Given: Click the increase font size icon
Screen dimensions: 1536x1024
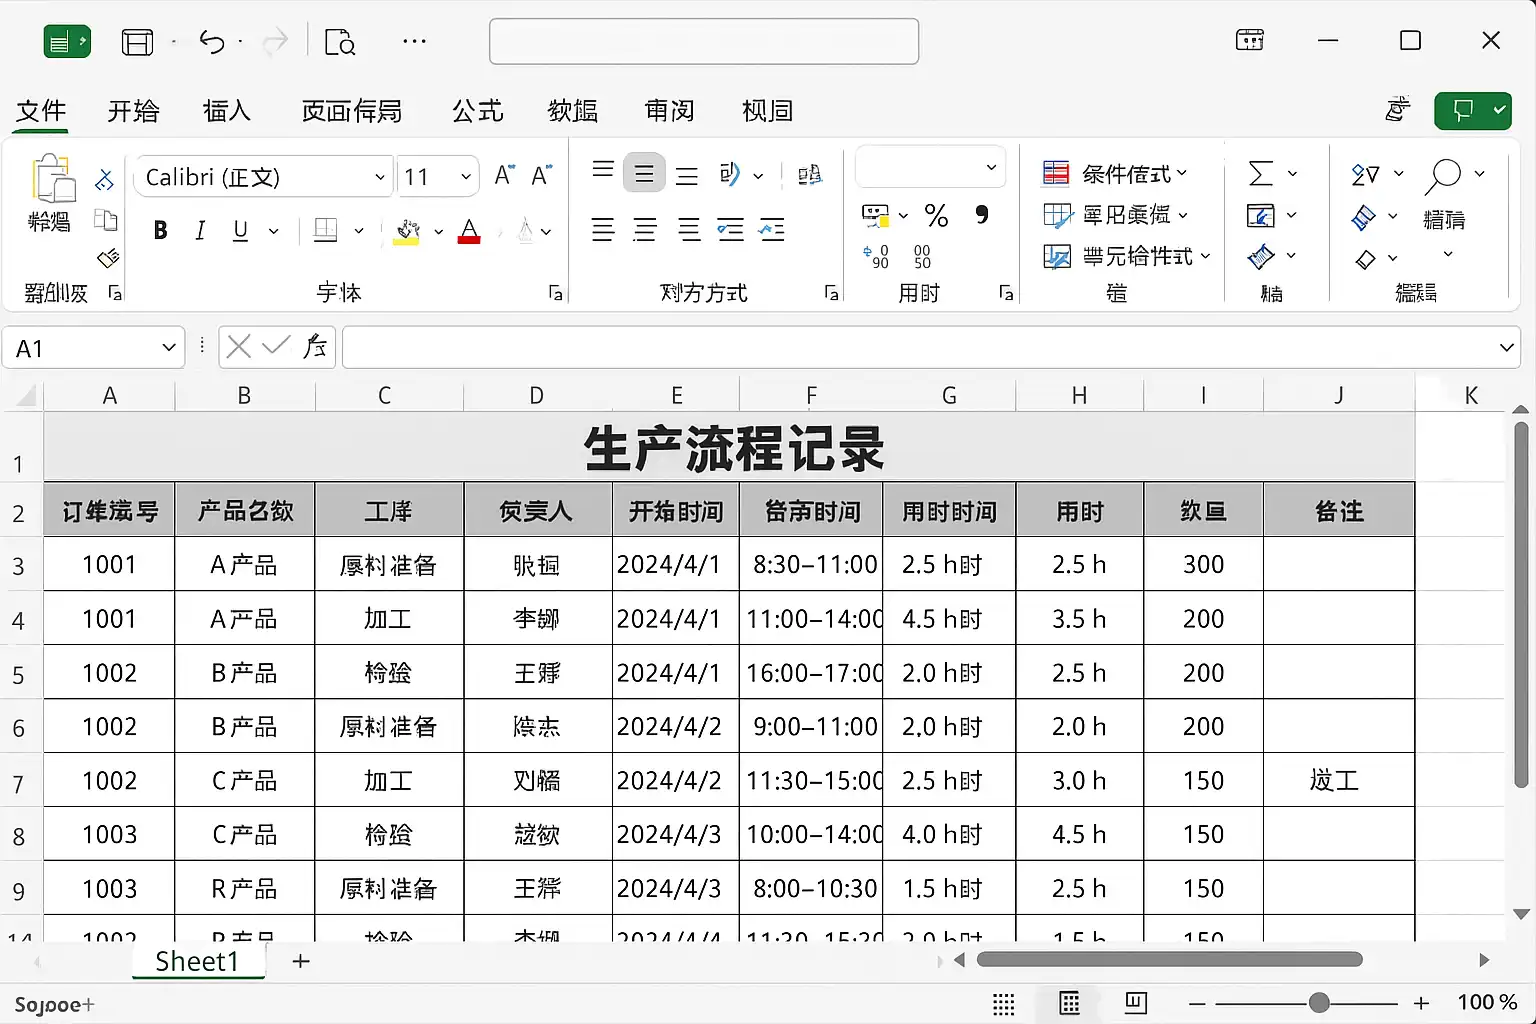Looking at the screenshot, I should click(505, 176).
